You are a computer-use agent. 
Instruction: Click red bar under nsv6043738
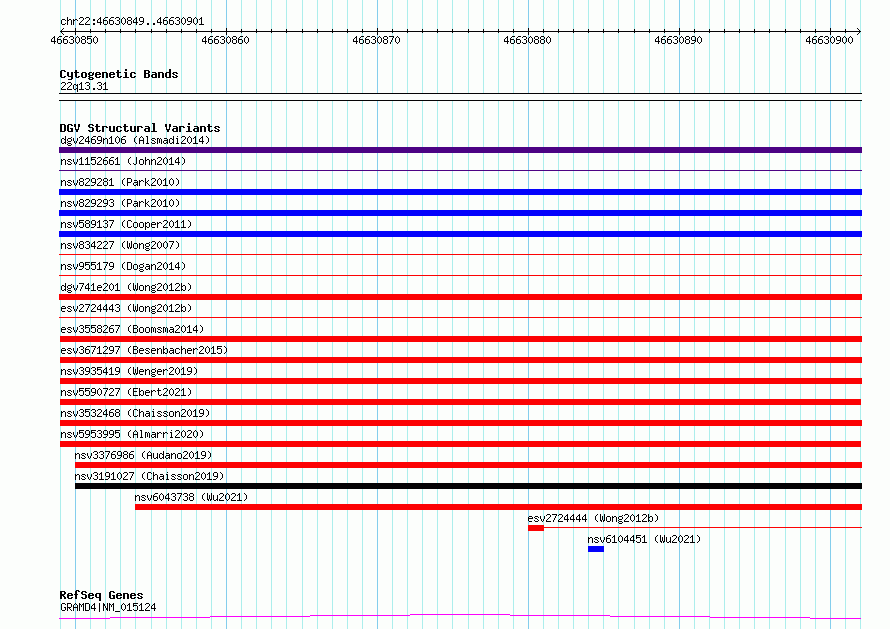click(498, 507)
